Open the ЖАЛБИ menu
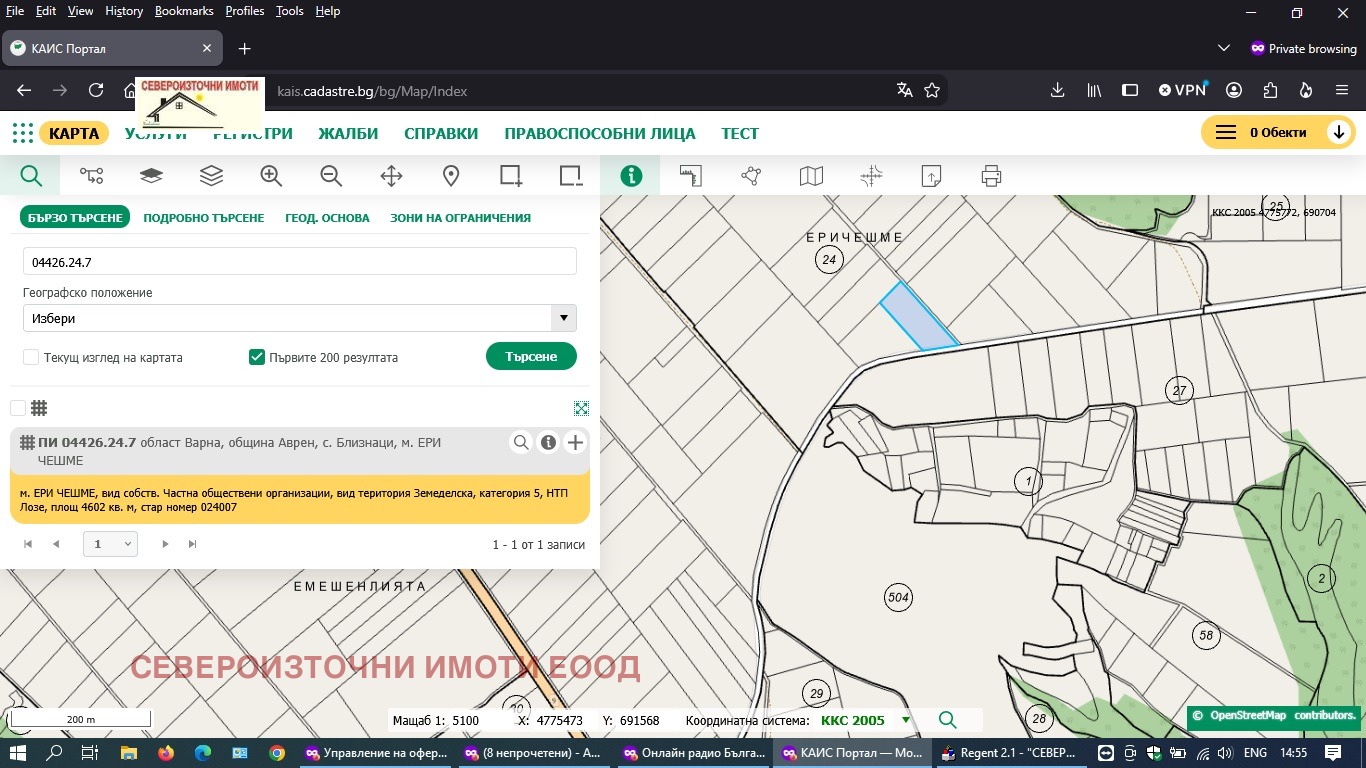 [x=348, y=133]
